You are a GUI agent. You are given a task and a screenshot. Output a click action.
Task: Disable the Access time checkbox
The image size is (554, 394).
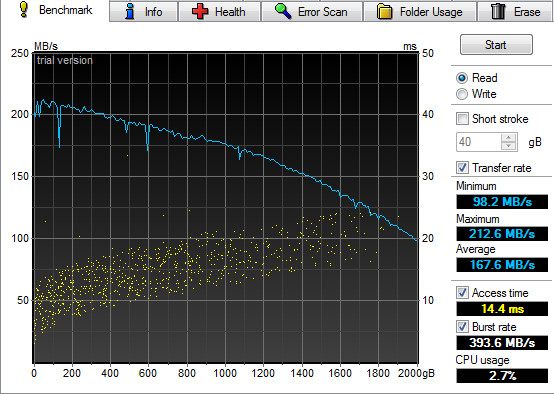(462, 293)
